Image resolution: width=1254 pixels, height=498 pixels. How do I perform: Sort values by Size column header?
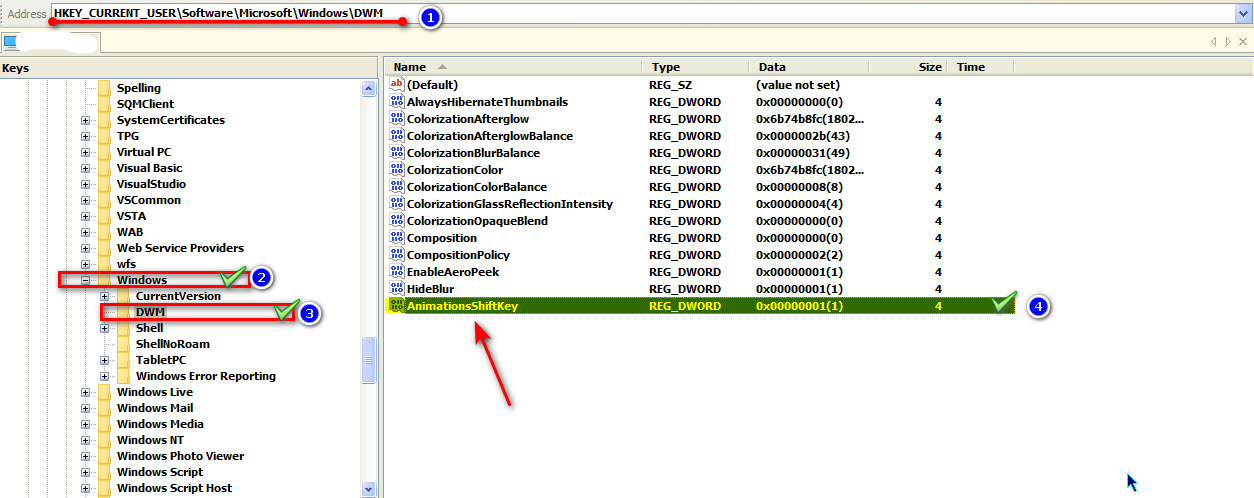(x=908, y=67)
